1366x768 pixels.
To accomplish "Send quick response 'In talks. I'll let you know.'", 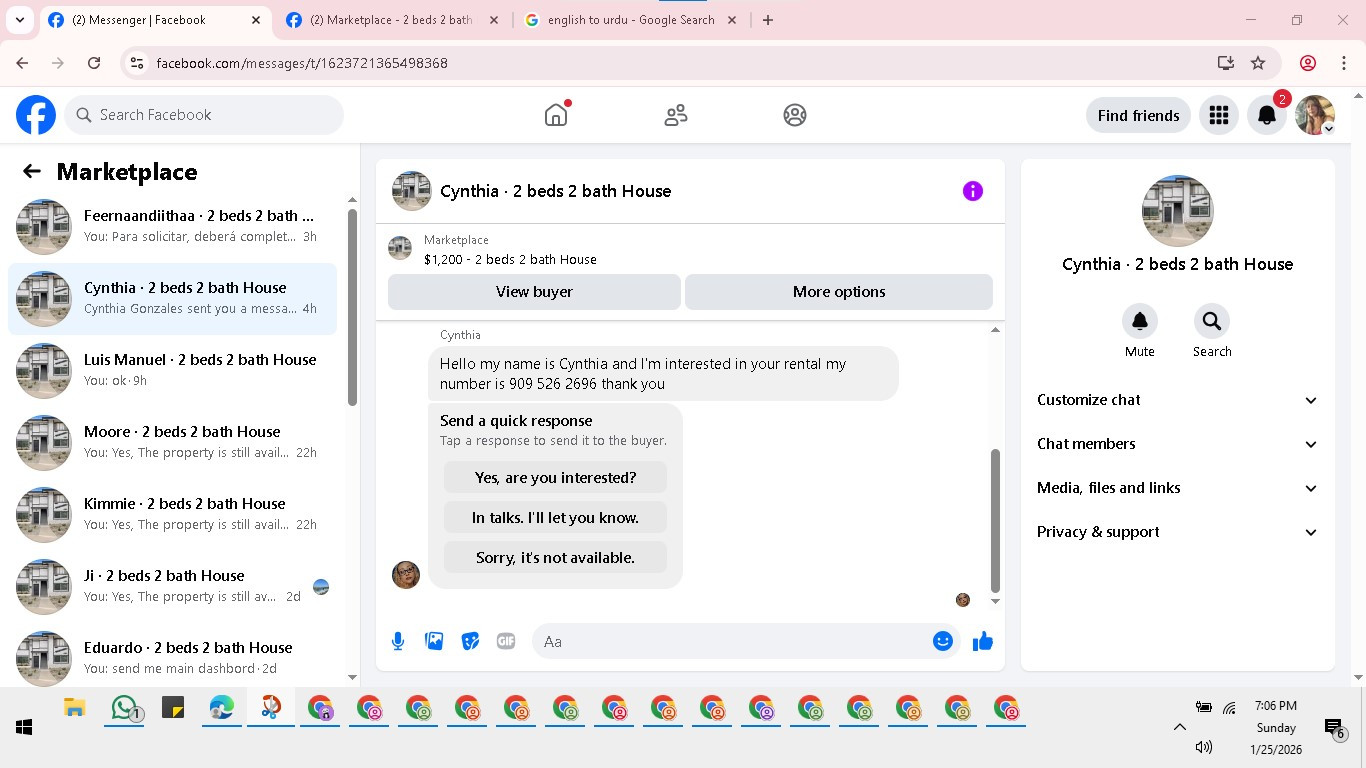I will (555, 518).
